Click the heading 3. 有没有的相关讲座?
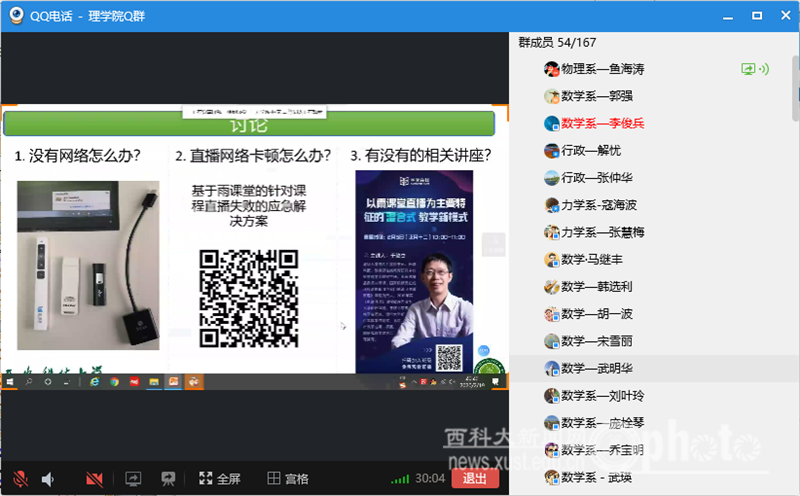This screenshot has height=496, width=800. coord(421,156)
